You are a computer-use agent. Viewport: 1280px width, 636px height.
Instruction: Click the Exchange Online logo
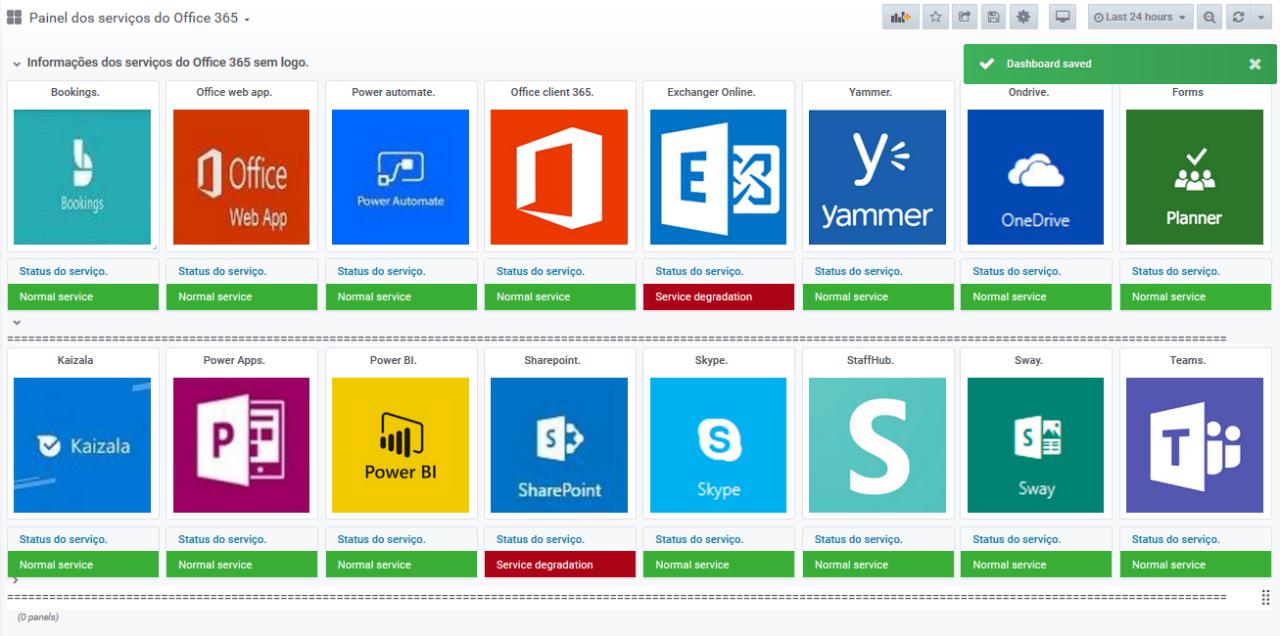coord(718,177)
